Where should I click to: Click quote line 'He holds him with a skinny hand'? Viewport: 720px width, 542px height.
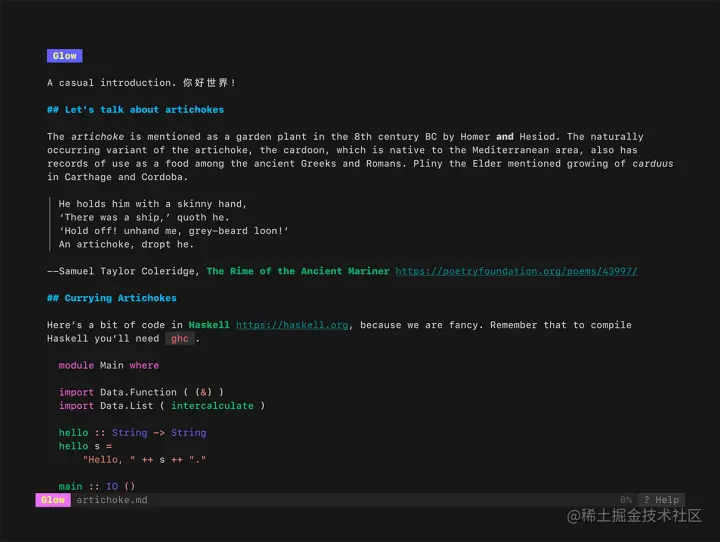click(152, 203)
